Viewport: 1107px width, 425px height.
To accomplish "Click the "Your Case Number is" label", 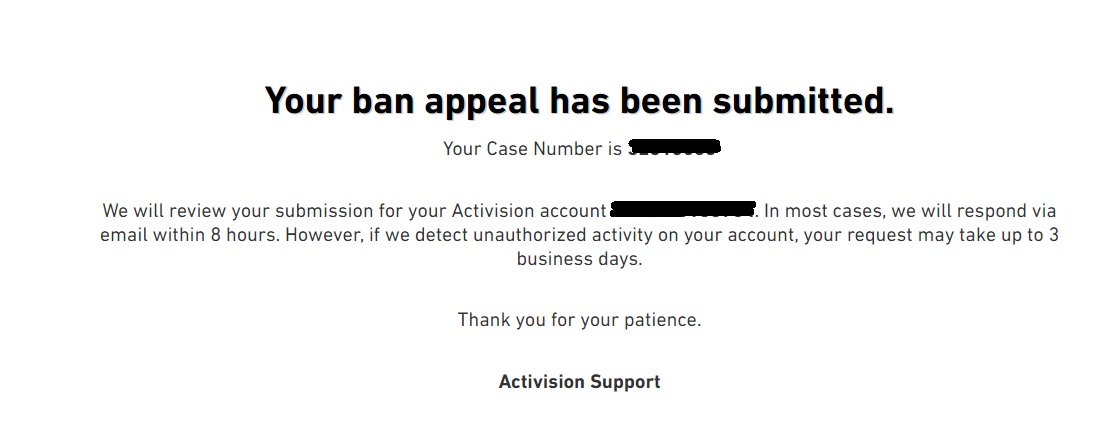I will tap(532, 149).
